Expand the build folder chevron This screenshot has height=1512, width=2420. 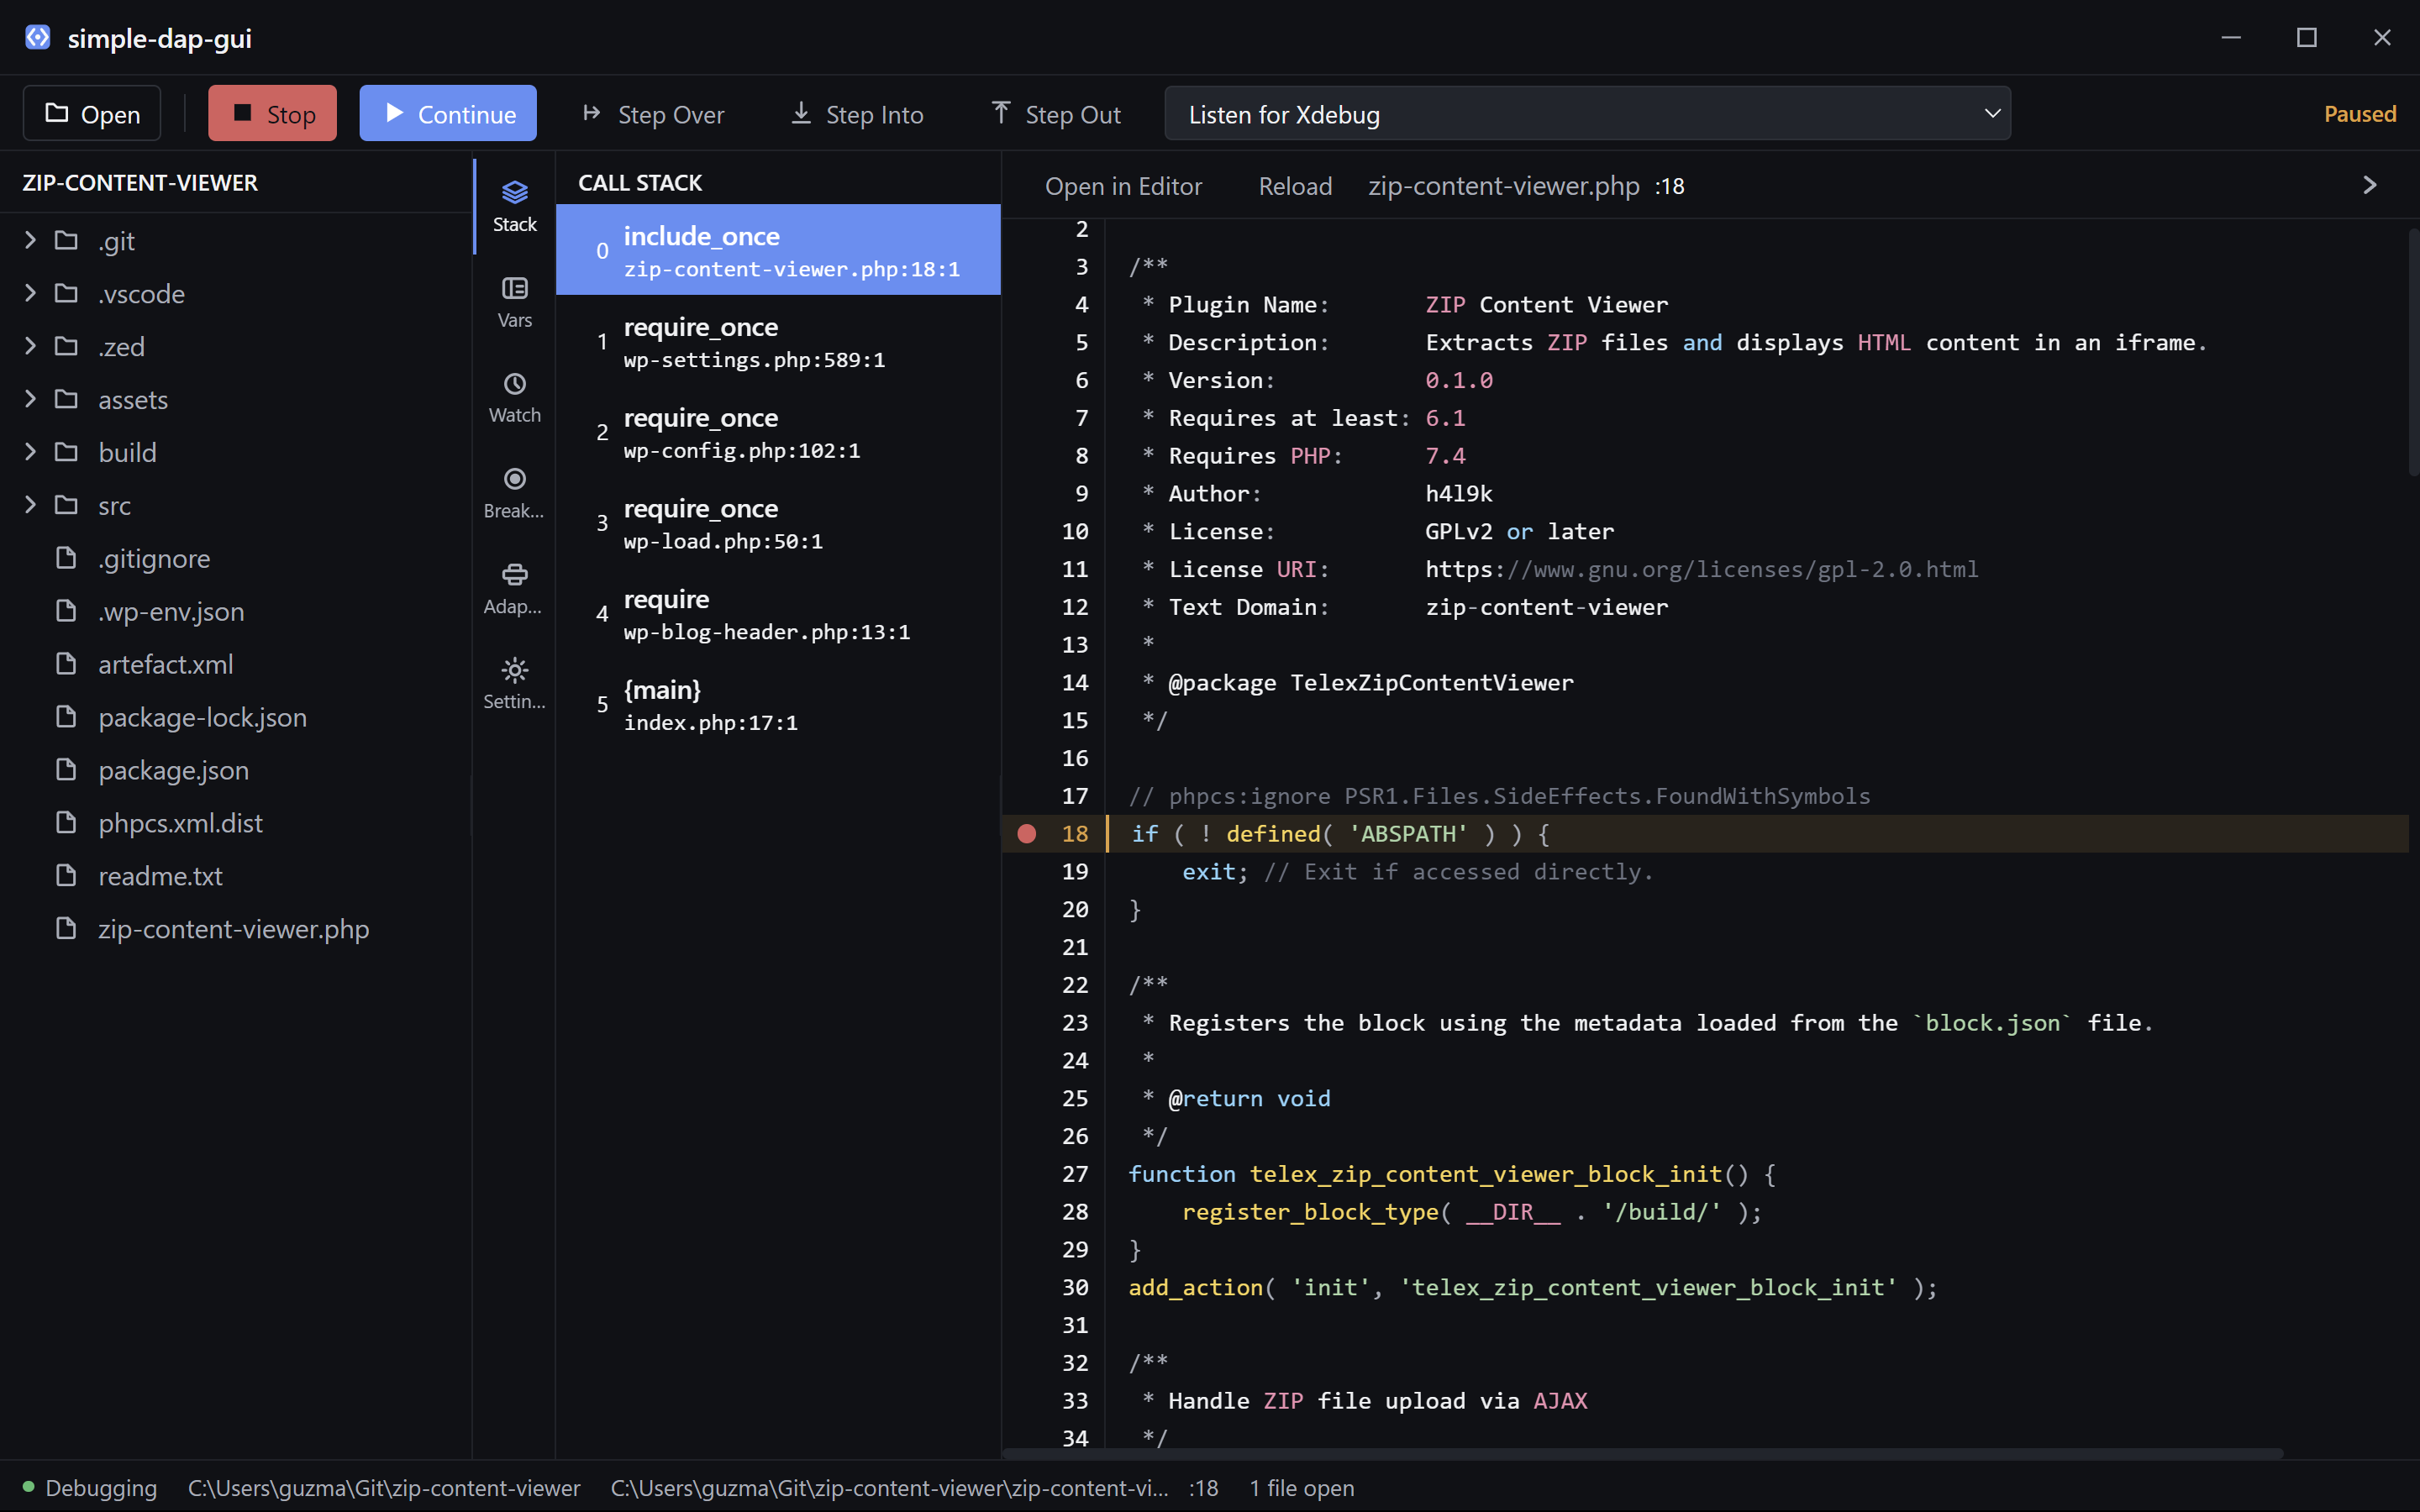click(x=30, y=452)
